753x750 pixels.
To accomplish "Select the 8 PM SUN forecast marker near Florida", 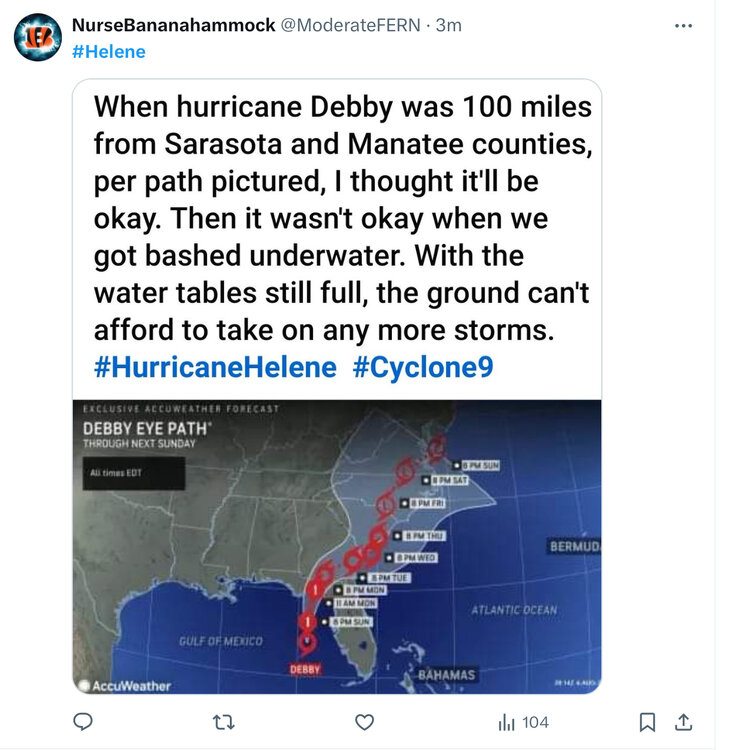I will pos(347,622).
